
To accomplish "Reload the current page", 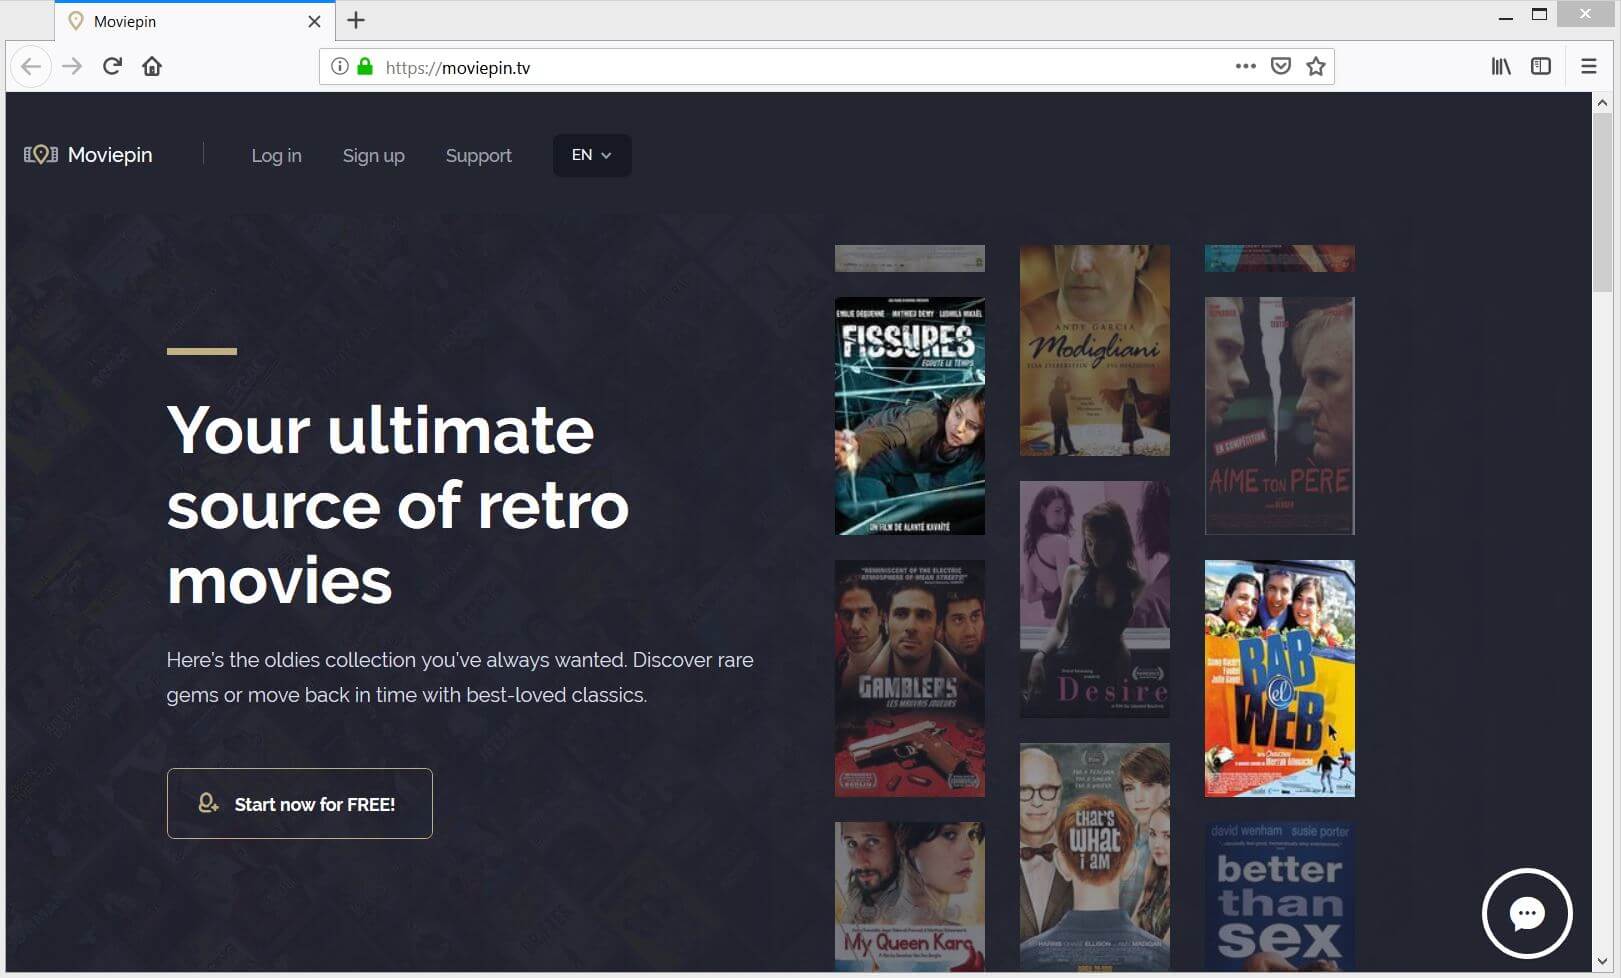I will [112, 67].
